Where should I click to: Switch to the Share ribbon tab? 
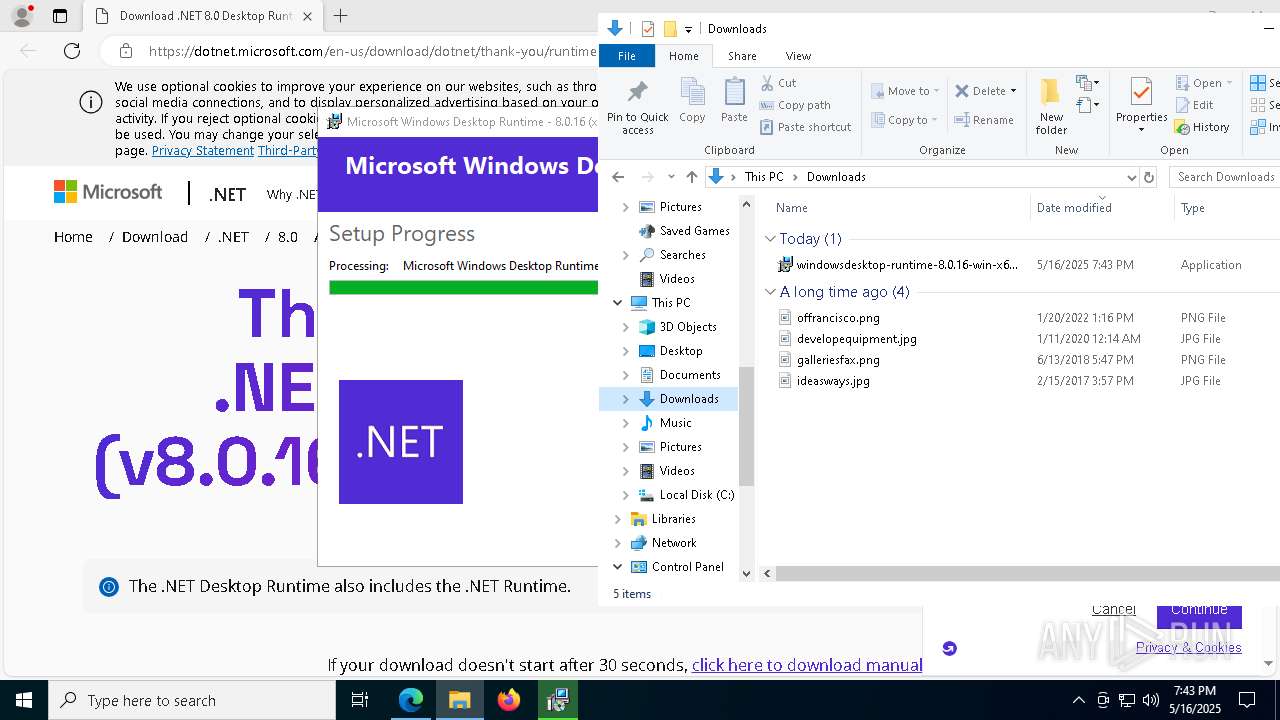742,56
